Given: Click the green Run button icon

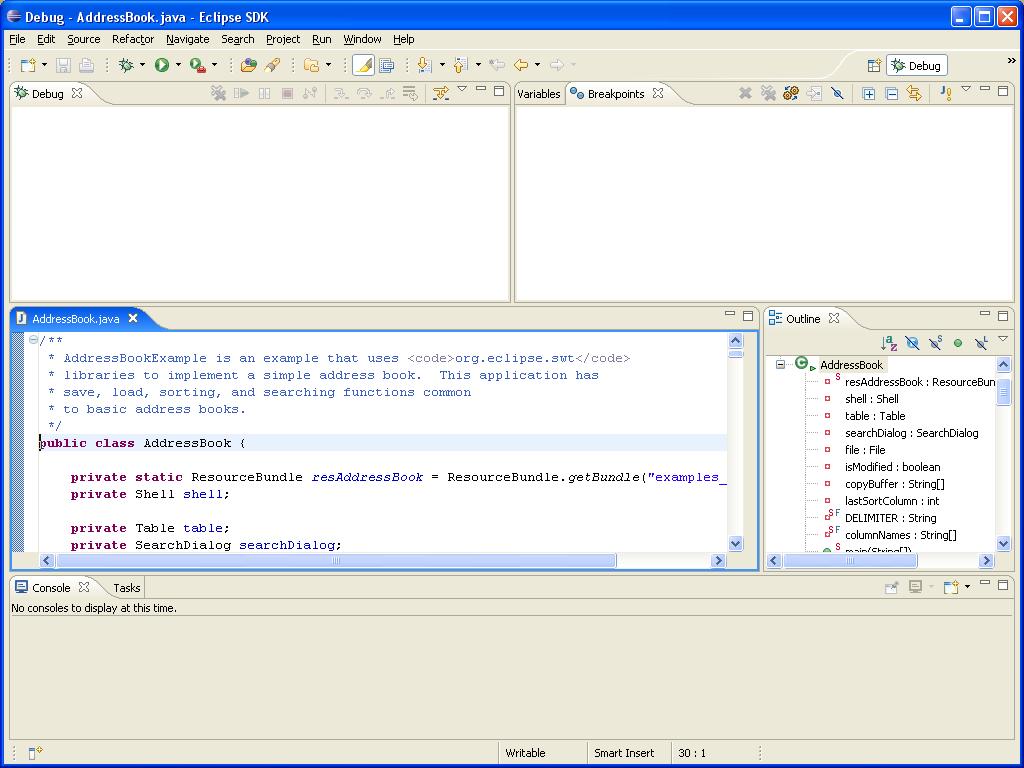Looking at the screenshot, I should pyautogui.click(x=162, y=65).
